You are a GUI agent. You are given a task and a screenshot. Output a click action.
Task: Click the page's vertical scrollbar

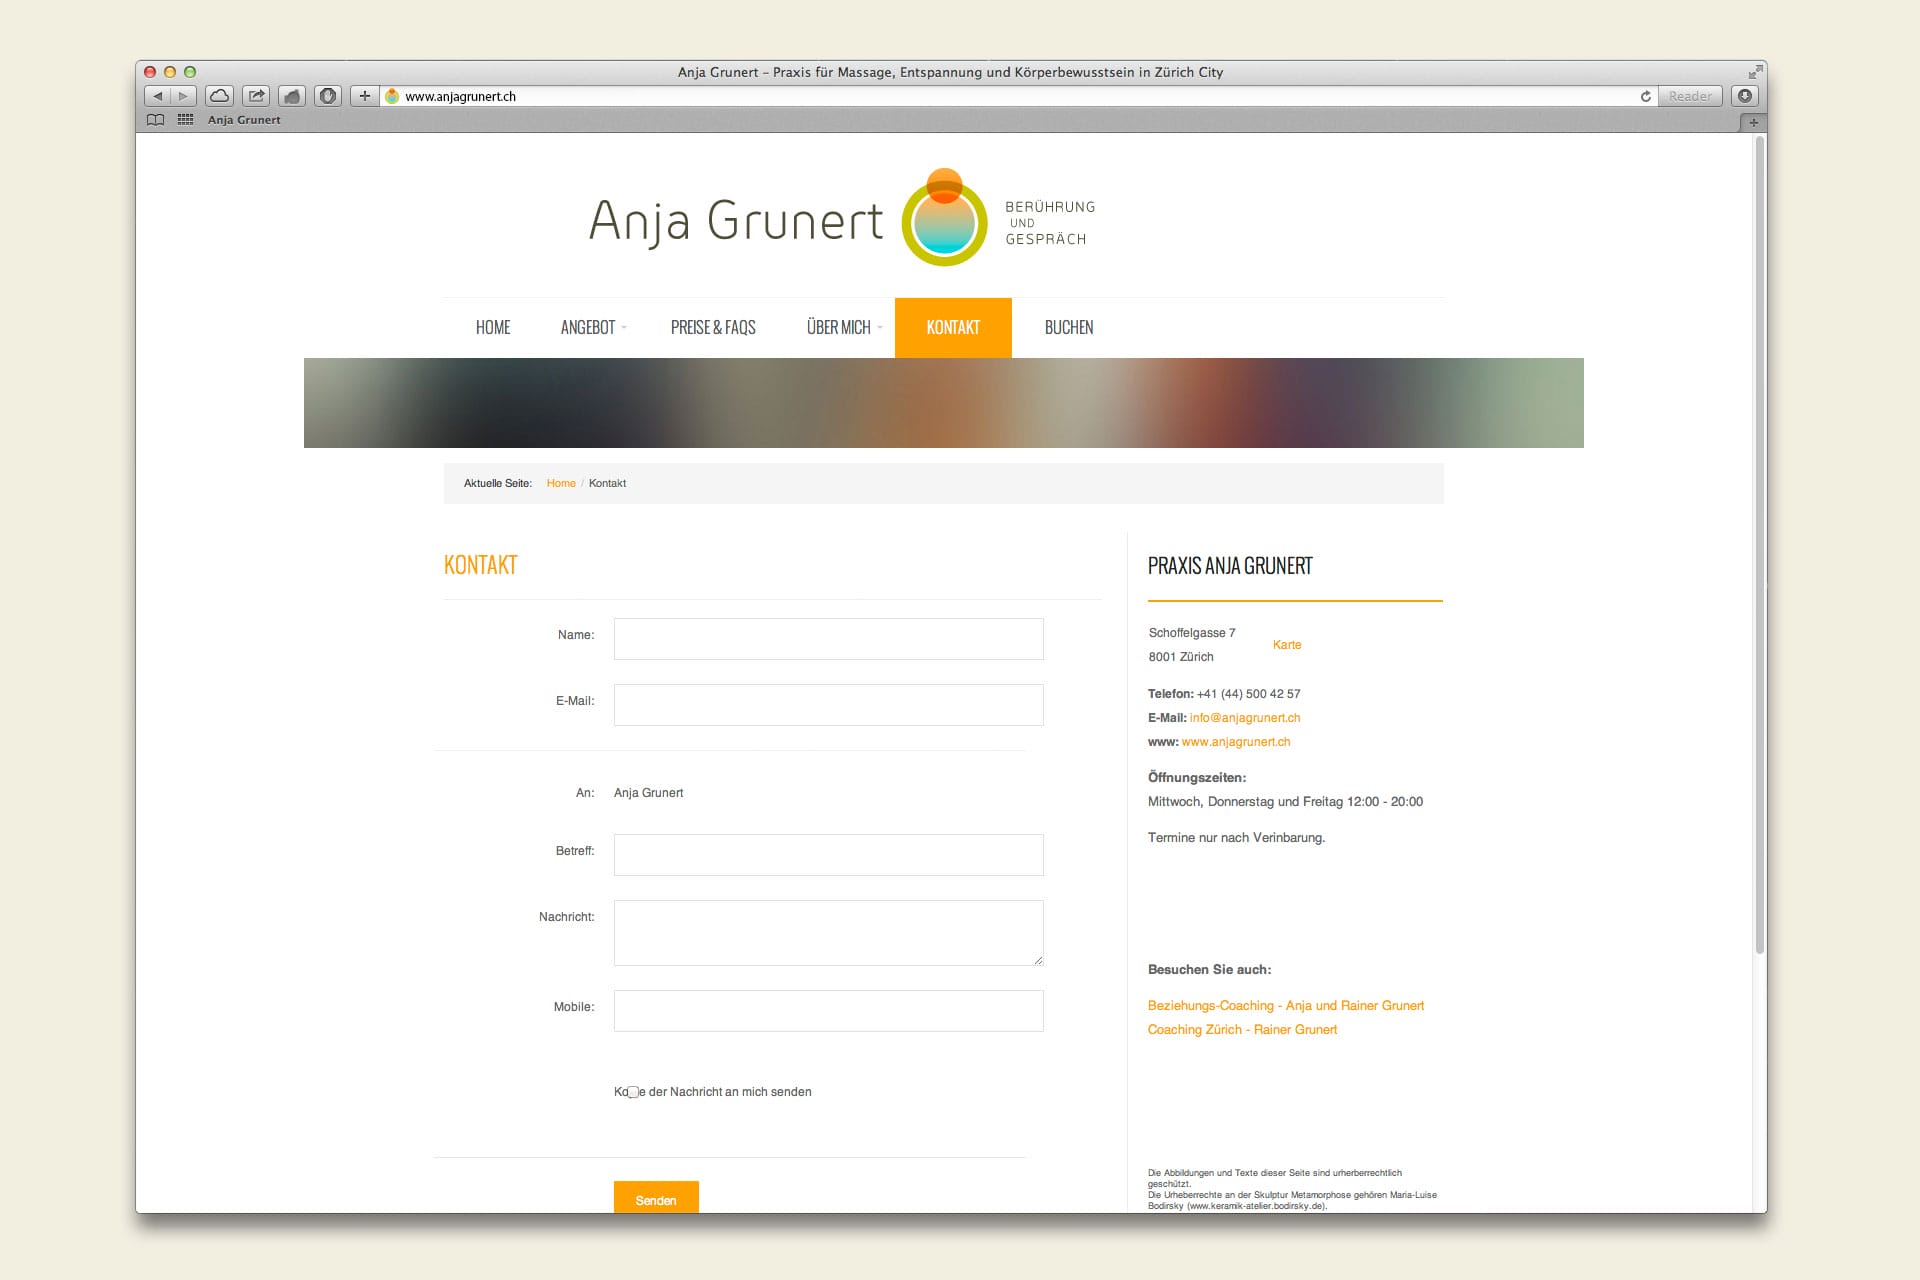(1759, 545)
